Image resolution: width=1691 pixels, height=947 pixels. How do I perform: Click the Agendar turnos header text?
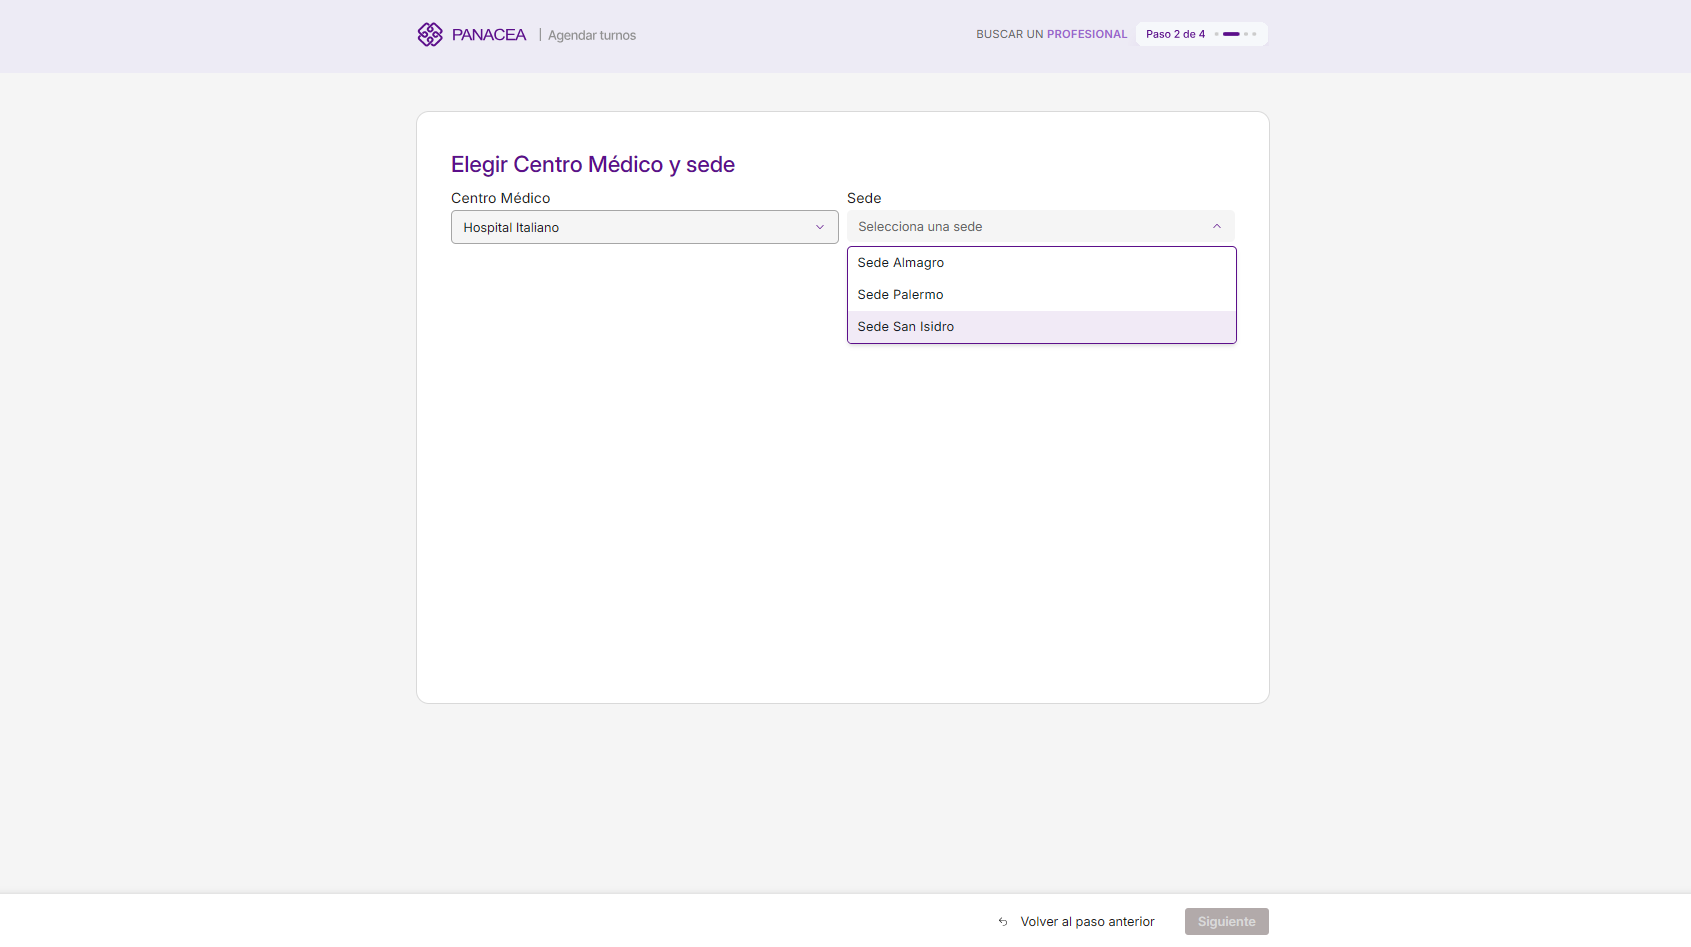[592, 35]
